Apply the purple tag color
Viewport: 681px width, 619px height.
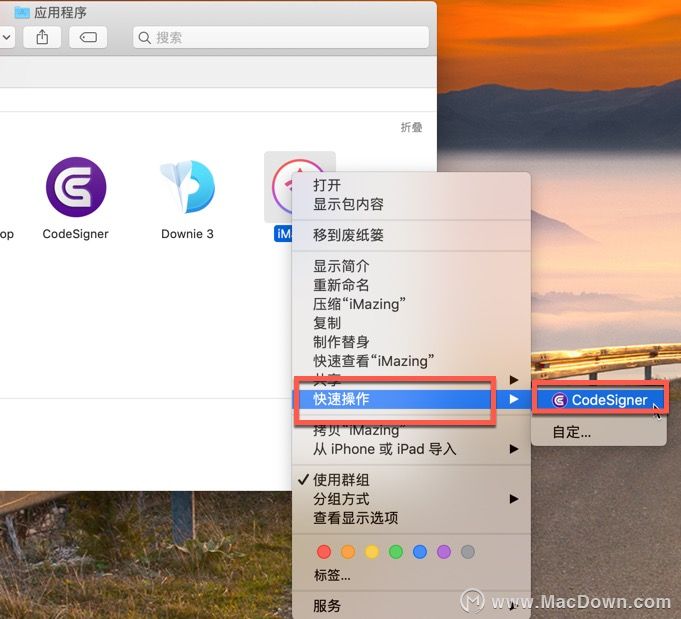click(x=443, y=552)
